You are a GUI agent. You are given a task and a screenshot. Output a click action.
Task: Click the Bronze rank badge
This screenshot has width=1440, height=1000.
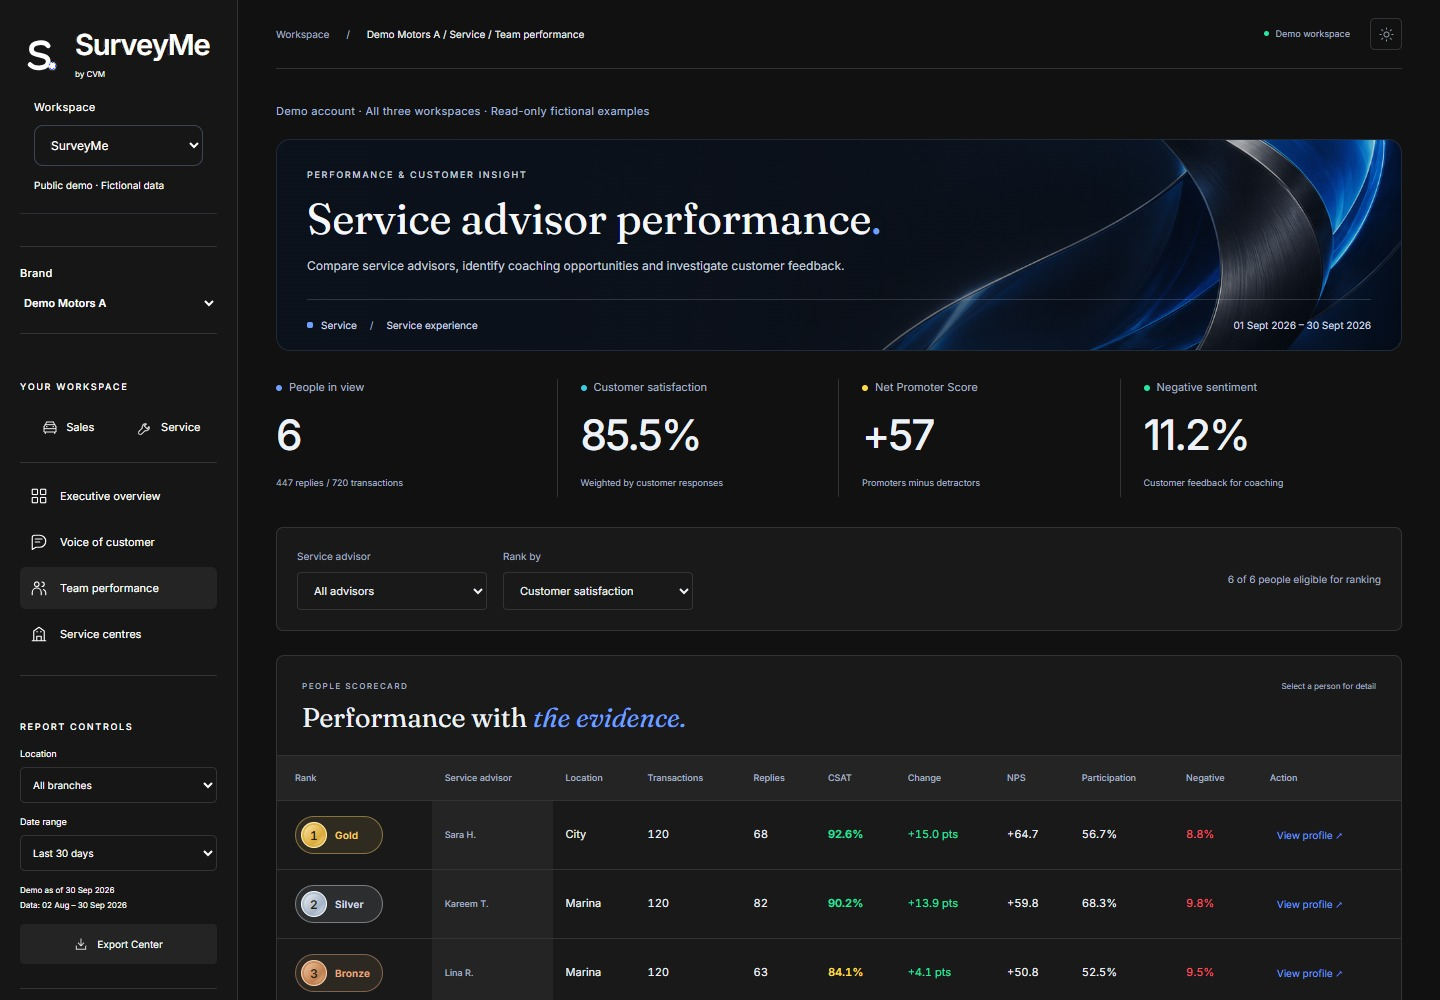click(x=339, y=973)
